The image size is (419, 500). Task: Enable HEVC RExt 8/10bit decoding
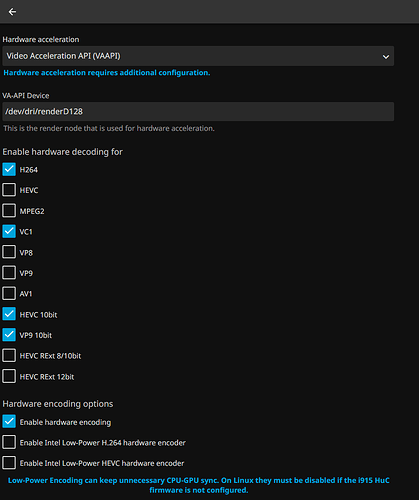click(9, 356)
